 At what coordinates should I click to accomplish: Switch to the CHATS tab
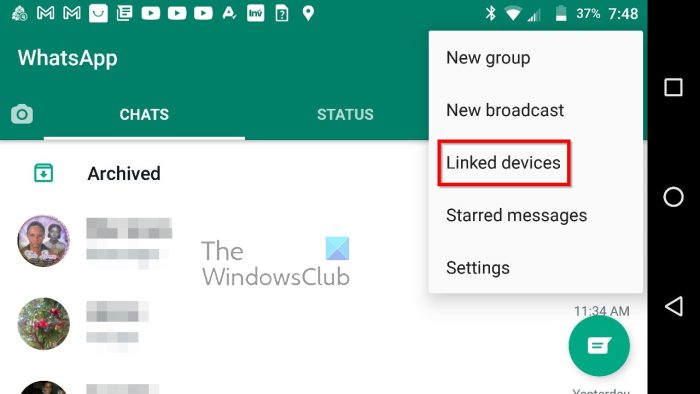(144, 115)
